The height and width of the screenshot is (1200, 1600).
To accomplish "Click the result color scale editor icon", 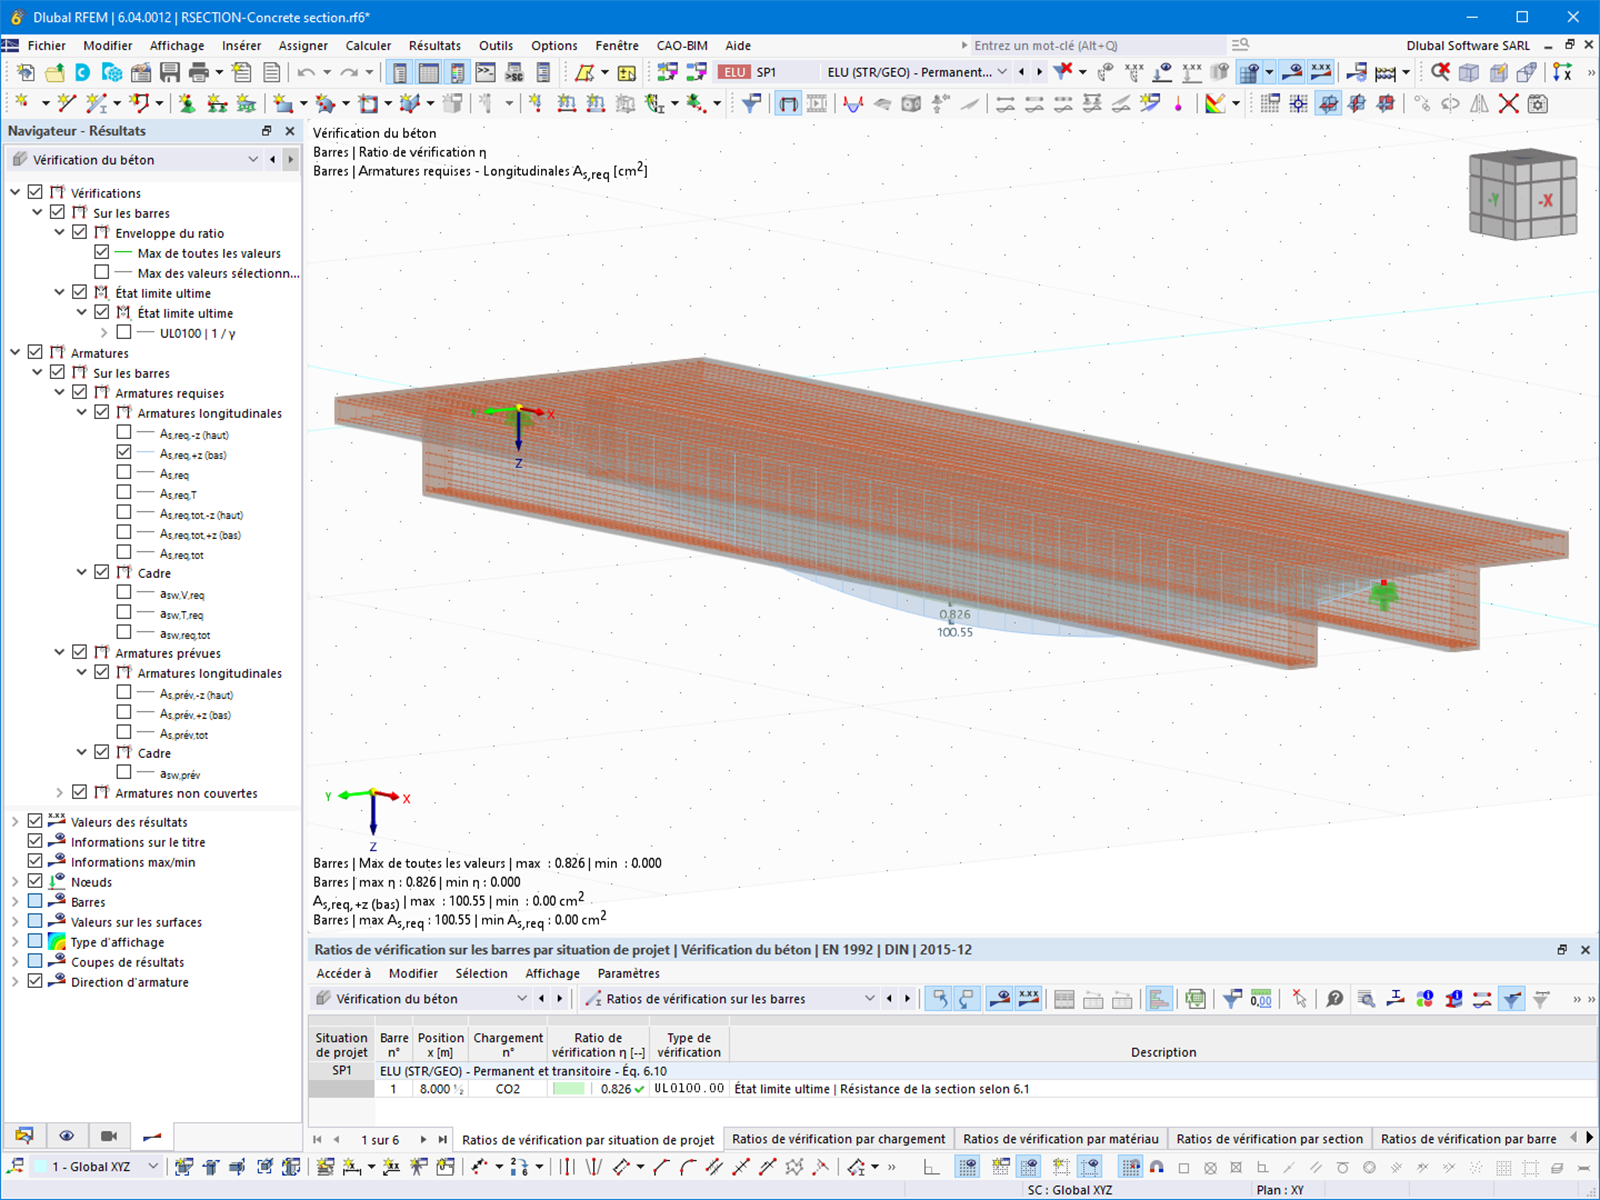I will (1215, 103).
